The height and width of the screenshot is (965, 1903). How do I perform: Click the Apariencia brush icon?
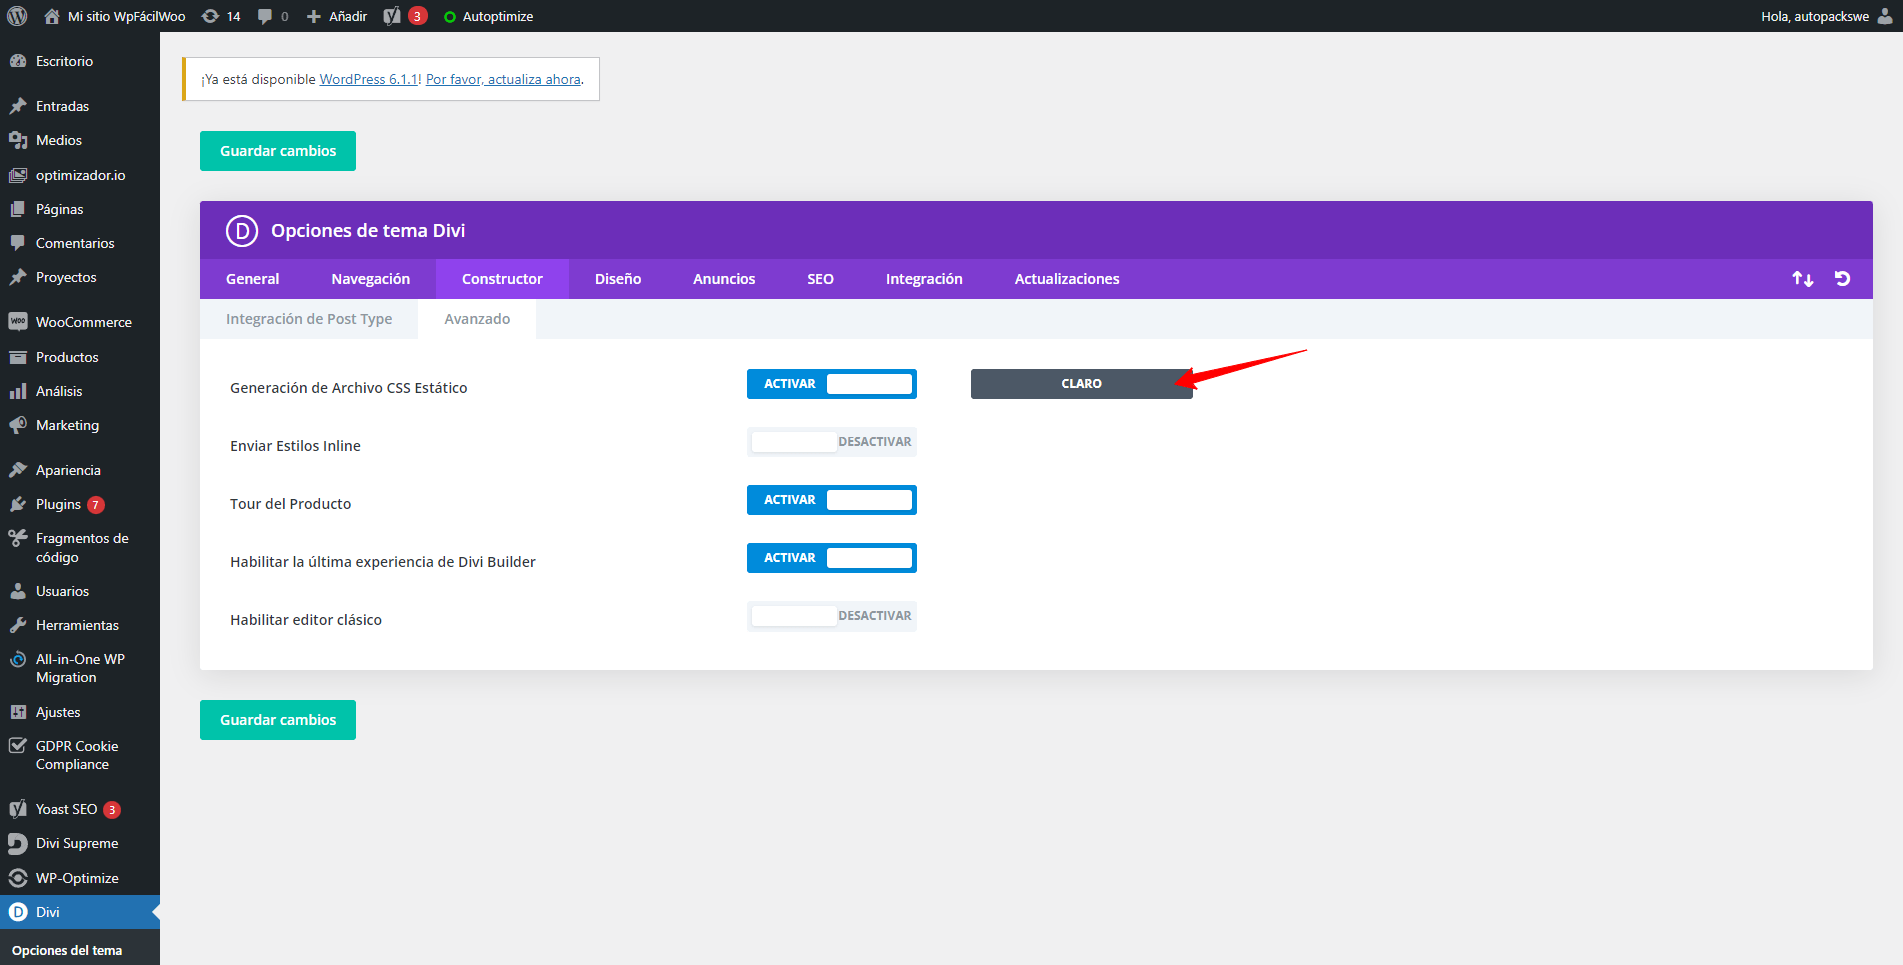click(x=18, y=470)
